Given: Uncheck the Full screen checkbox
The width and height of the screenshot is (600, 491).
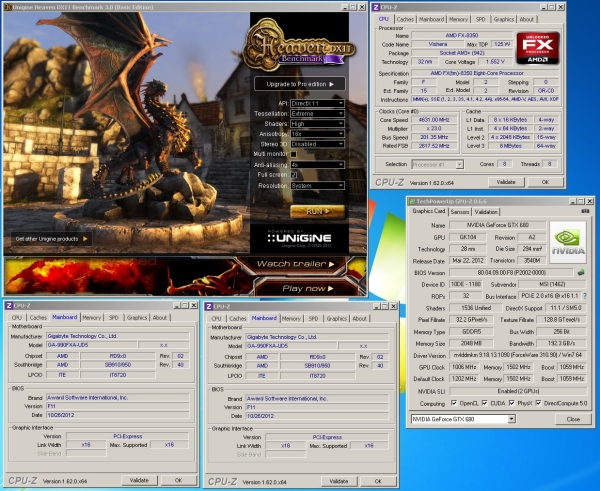Looking at the screenshot, I should [293, 175].
